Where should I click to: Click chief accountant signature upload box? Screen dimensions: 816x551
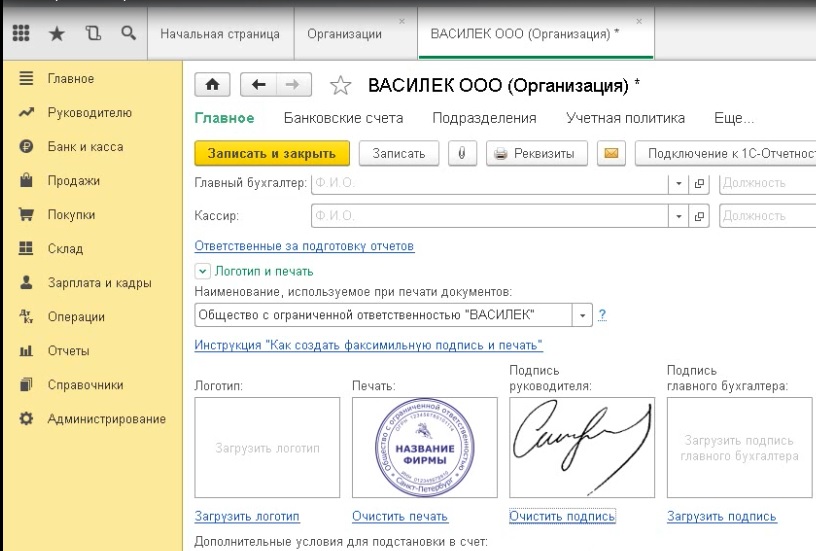[740, 447]
